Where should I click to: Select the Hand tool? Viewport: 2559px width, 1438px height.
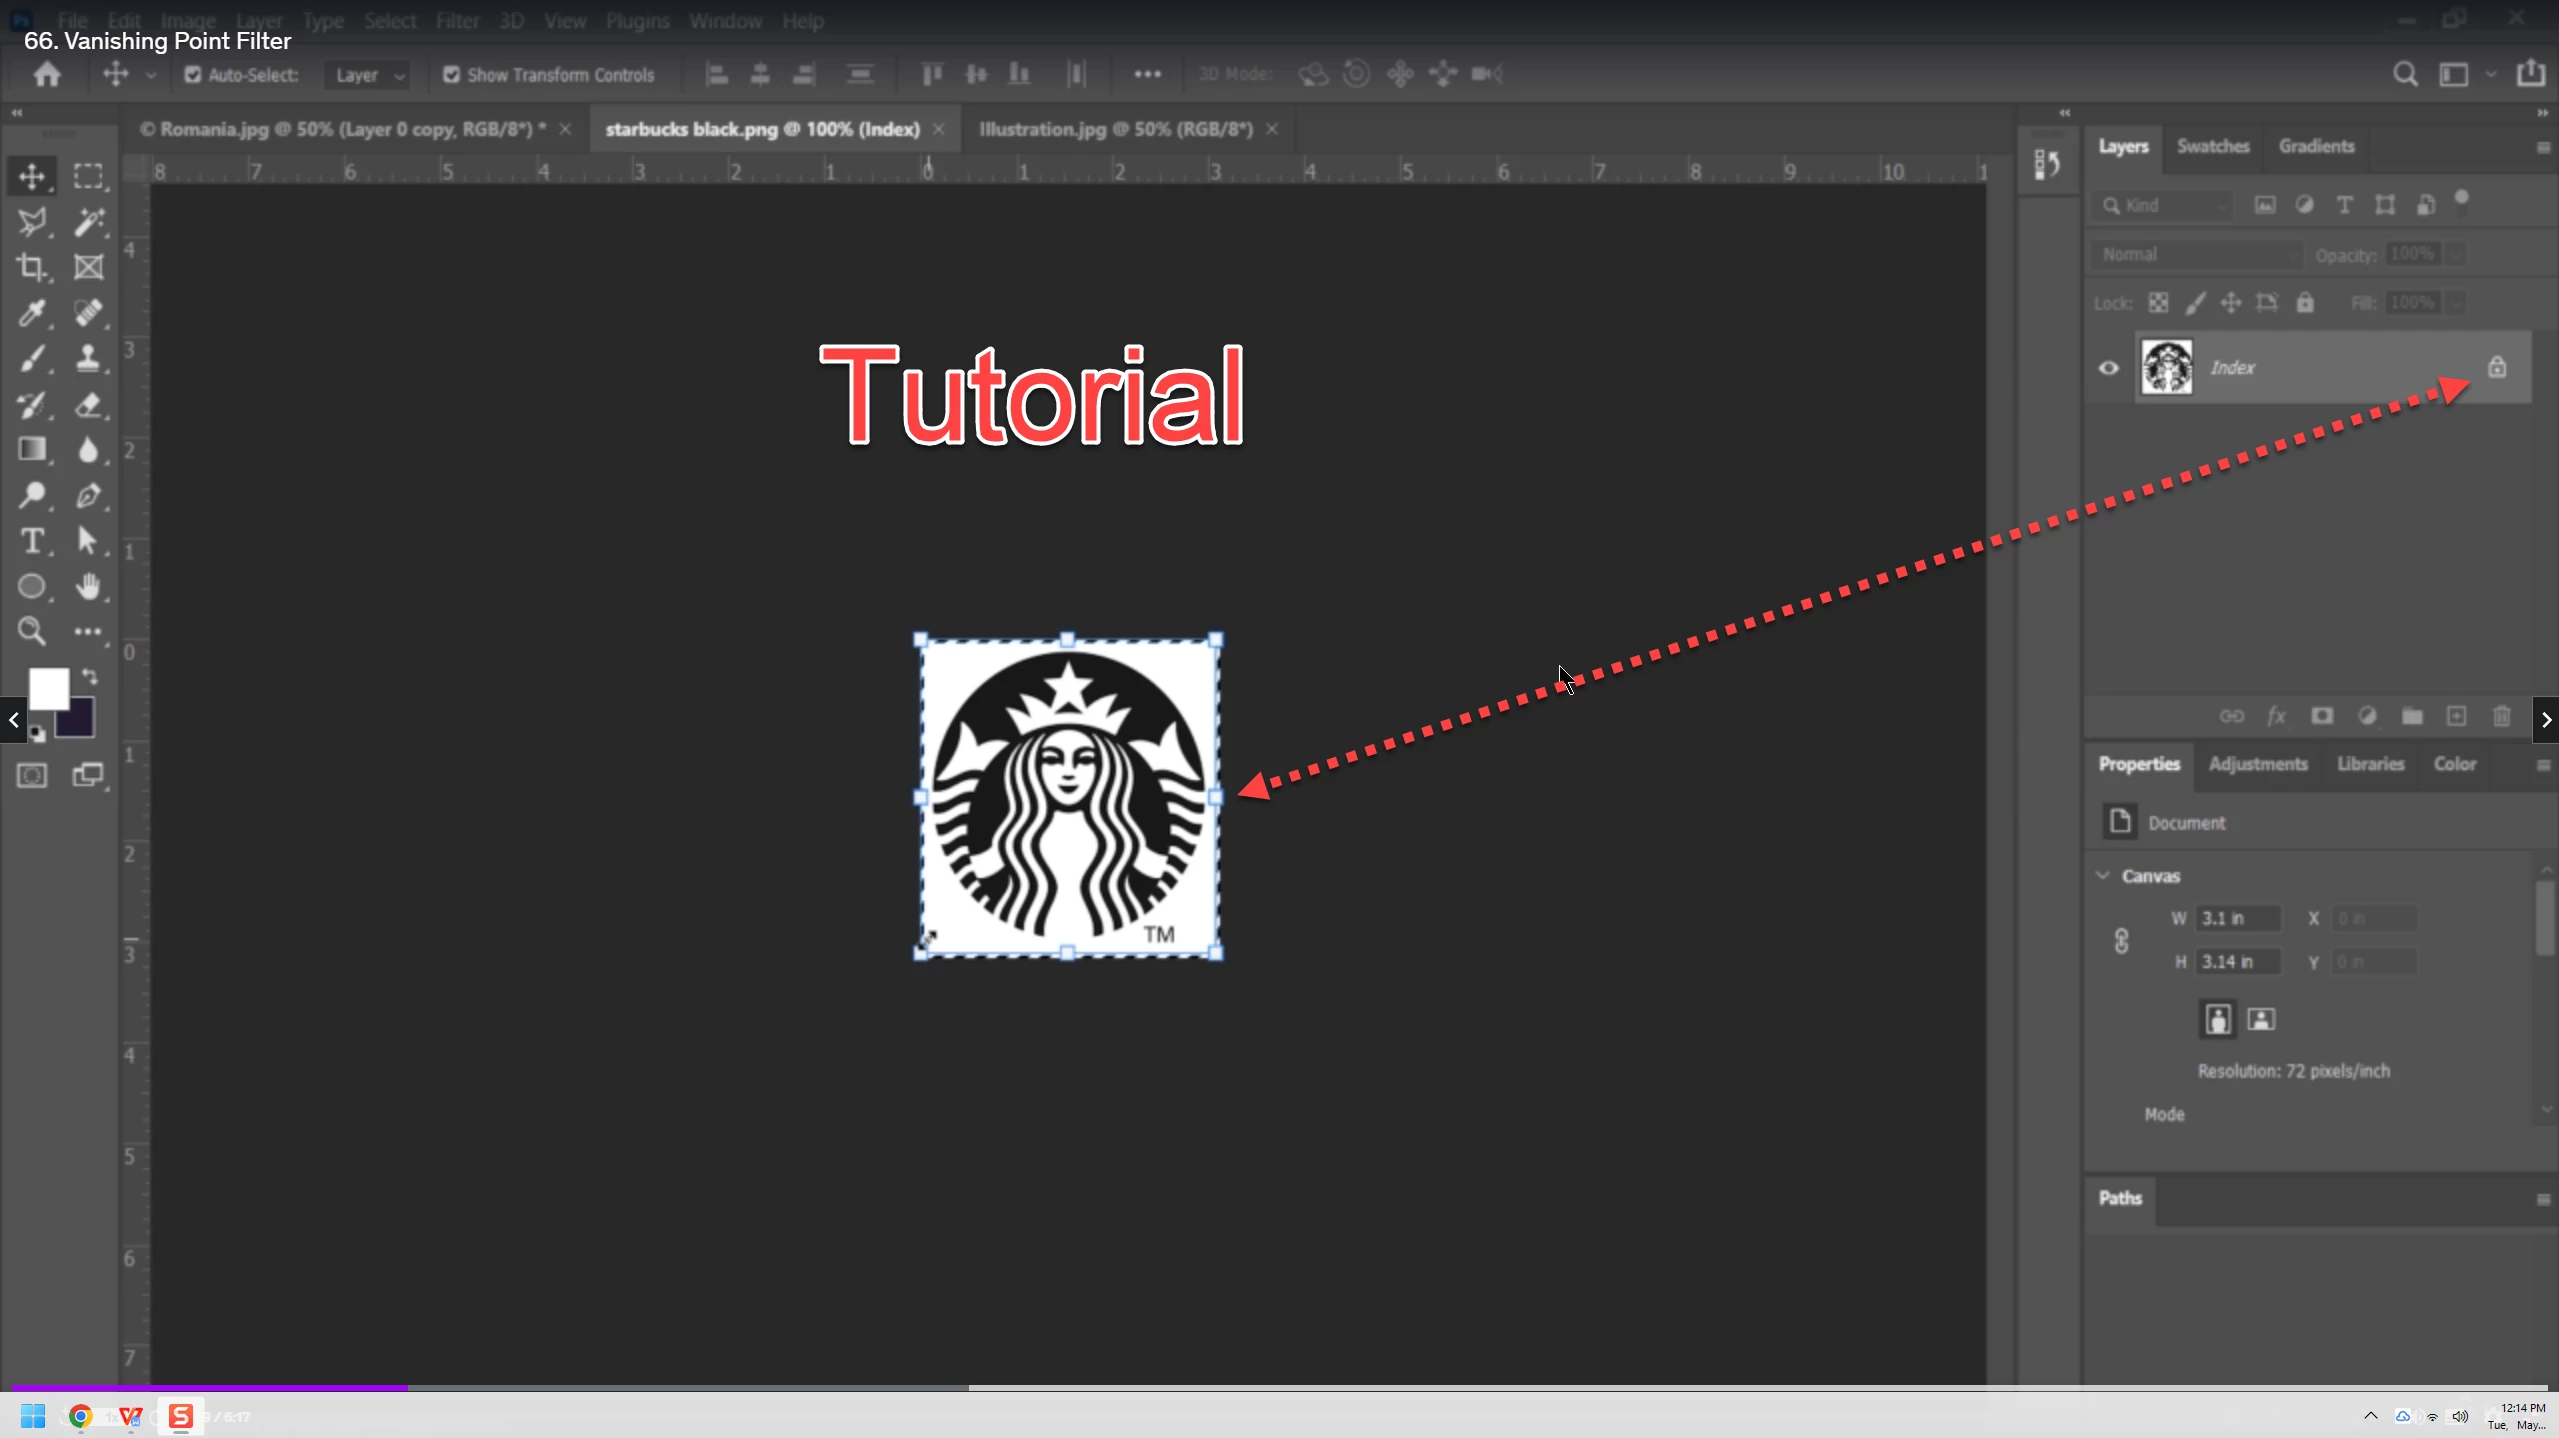88,586
